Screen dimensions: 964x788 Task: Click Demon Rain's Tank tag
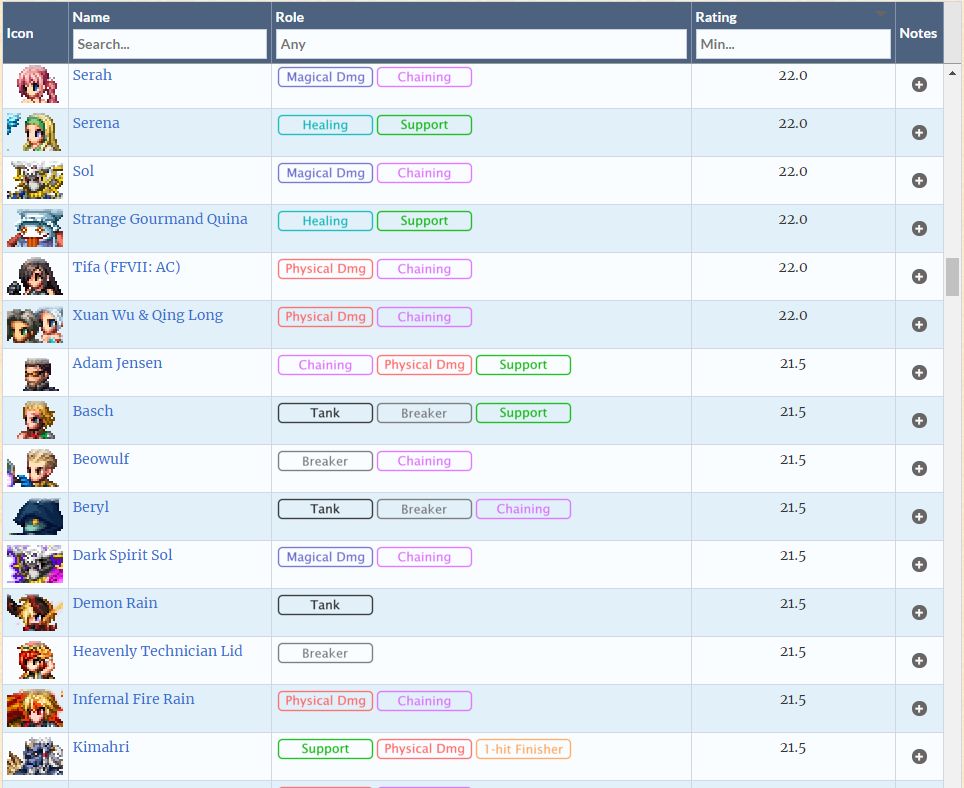click(325, 605)
